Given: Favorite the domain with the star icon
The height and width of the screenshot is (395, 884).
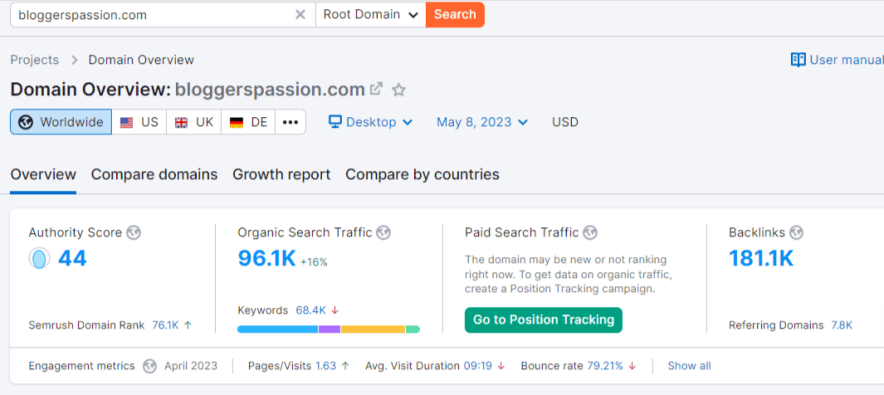Looking at the screenshot, I should coord(399,90).
